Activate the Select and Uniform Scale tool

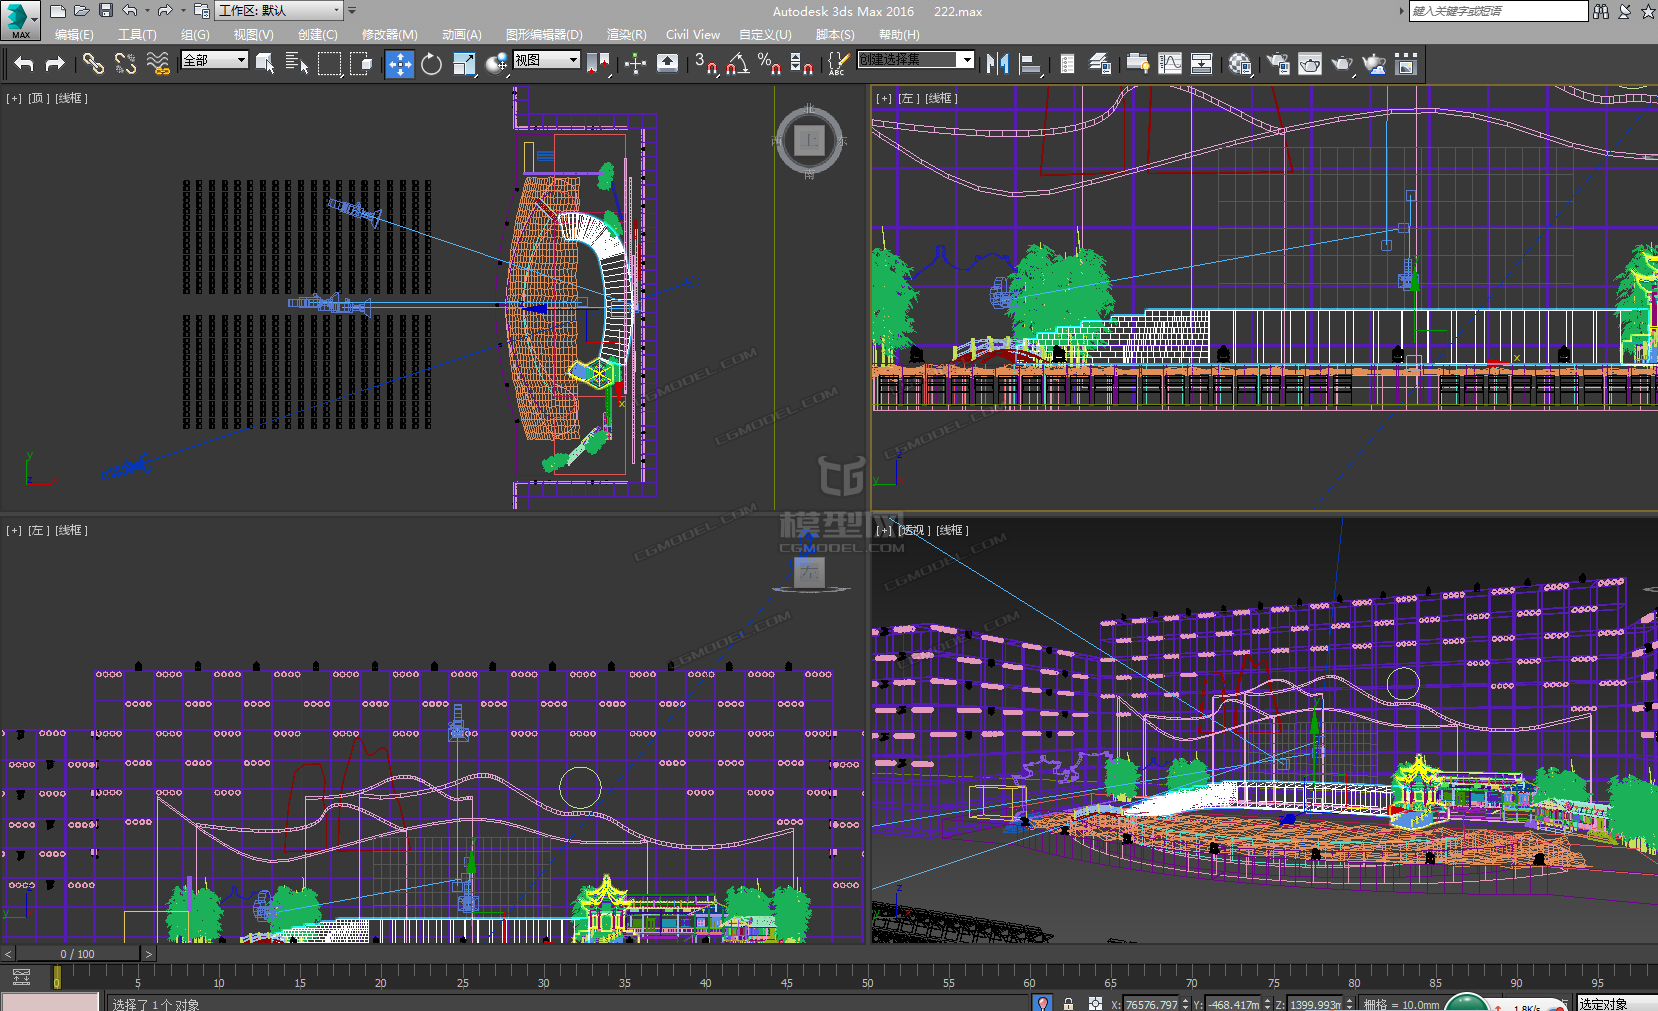(464, 65)
